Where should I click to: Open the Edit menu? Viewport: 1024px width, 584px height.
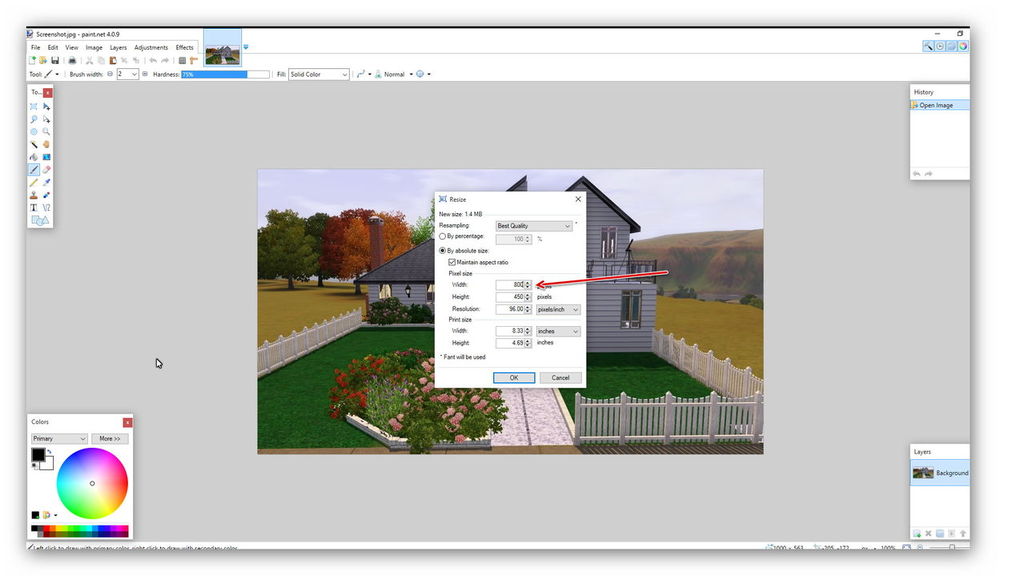pos(53,47)
